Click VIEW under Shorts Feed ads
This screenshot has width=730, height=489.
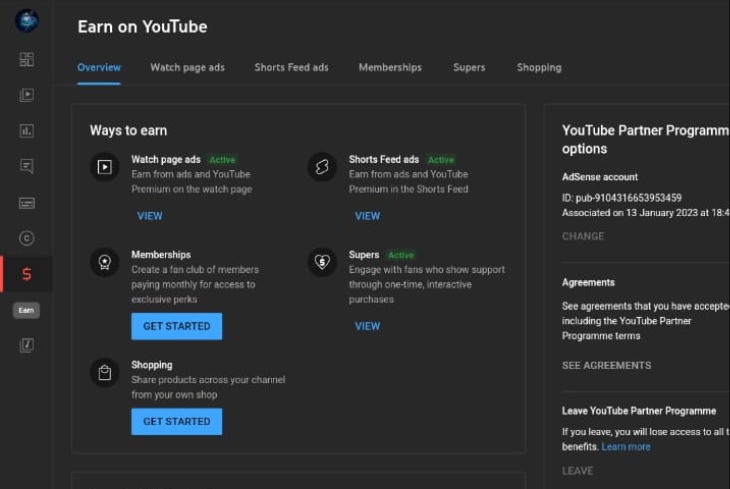(x=367, y=216)
